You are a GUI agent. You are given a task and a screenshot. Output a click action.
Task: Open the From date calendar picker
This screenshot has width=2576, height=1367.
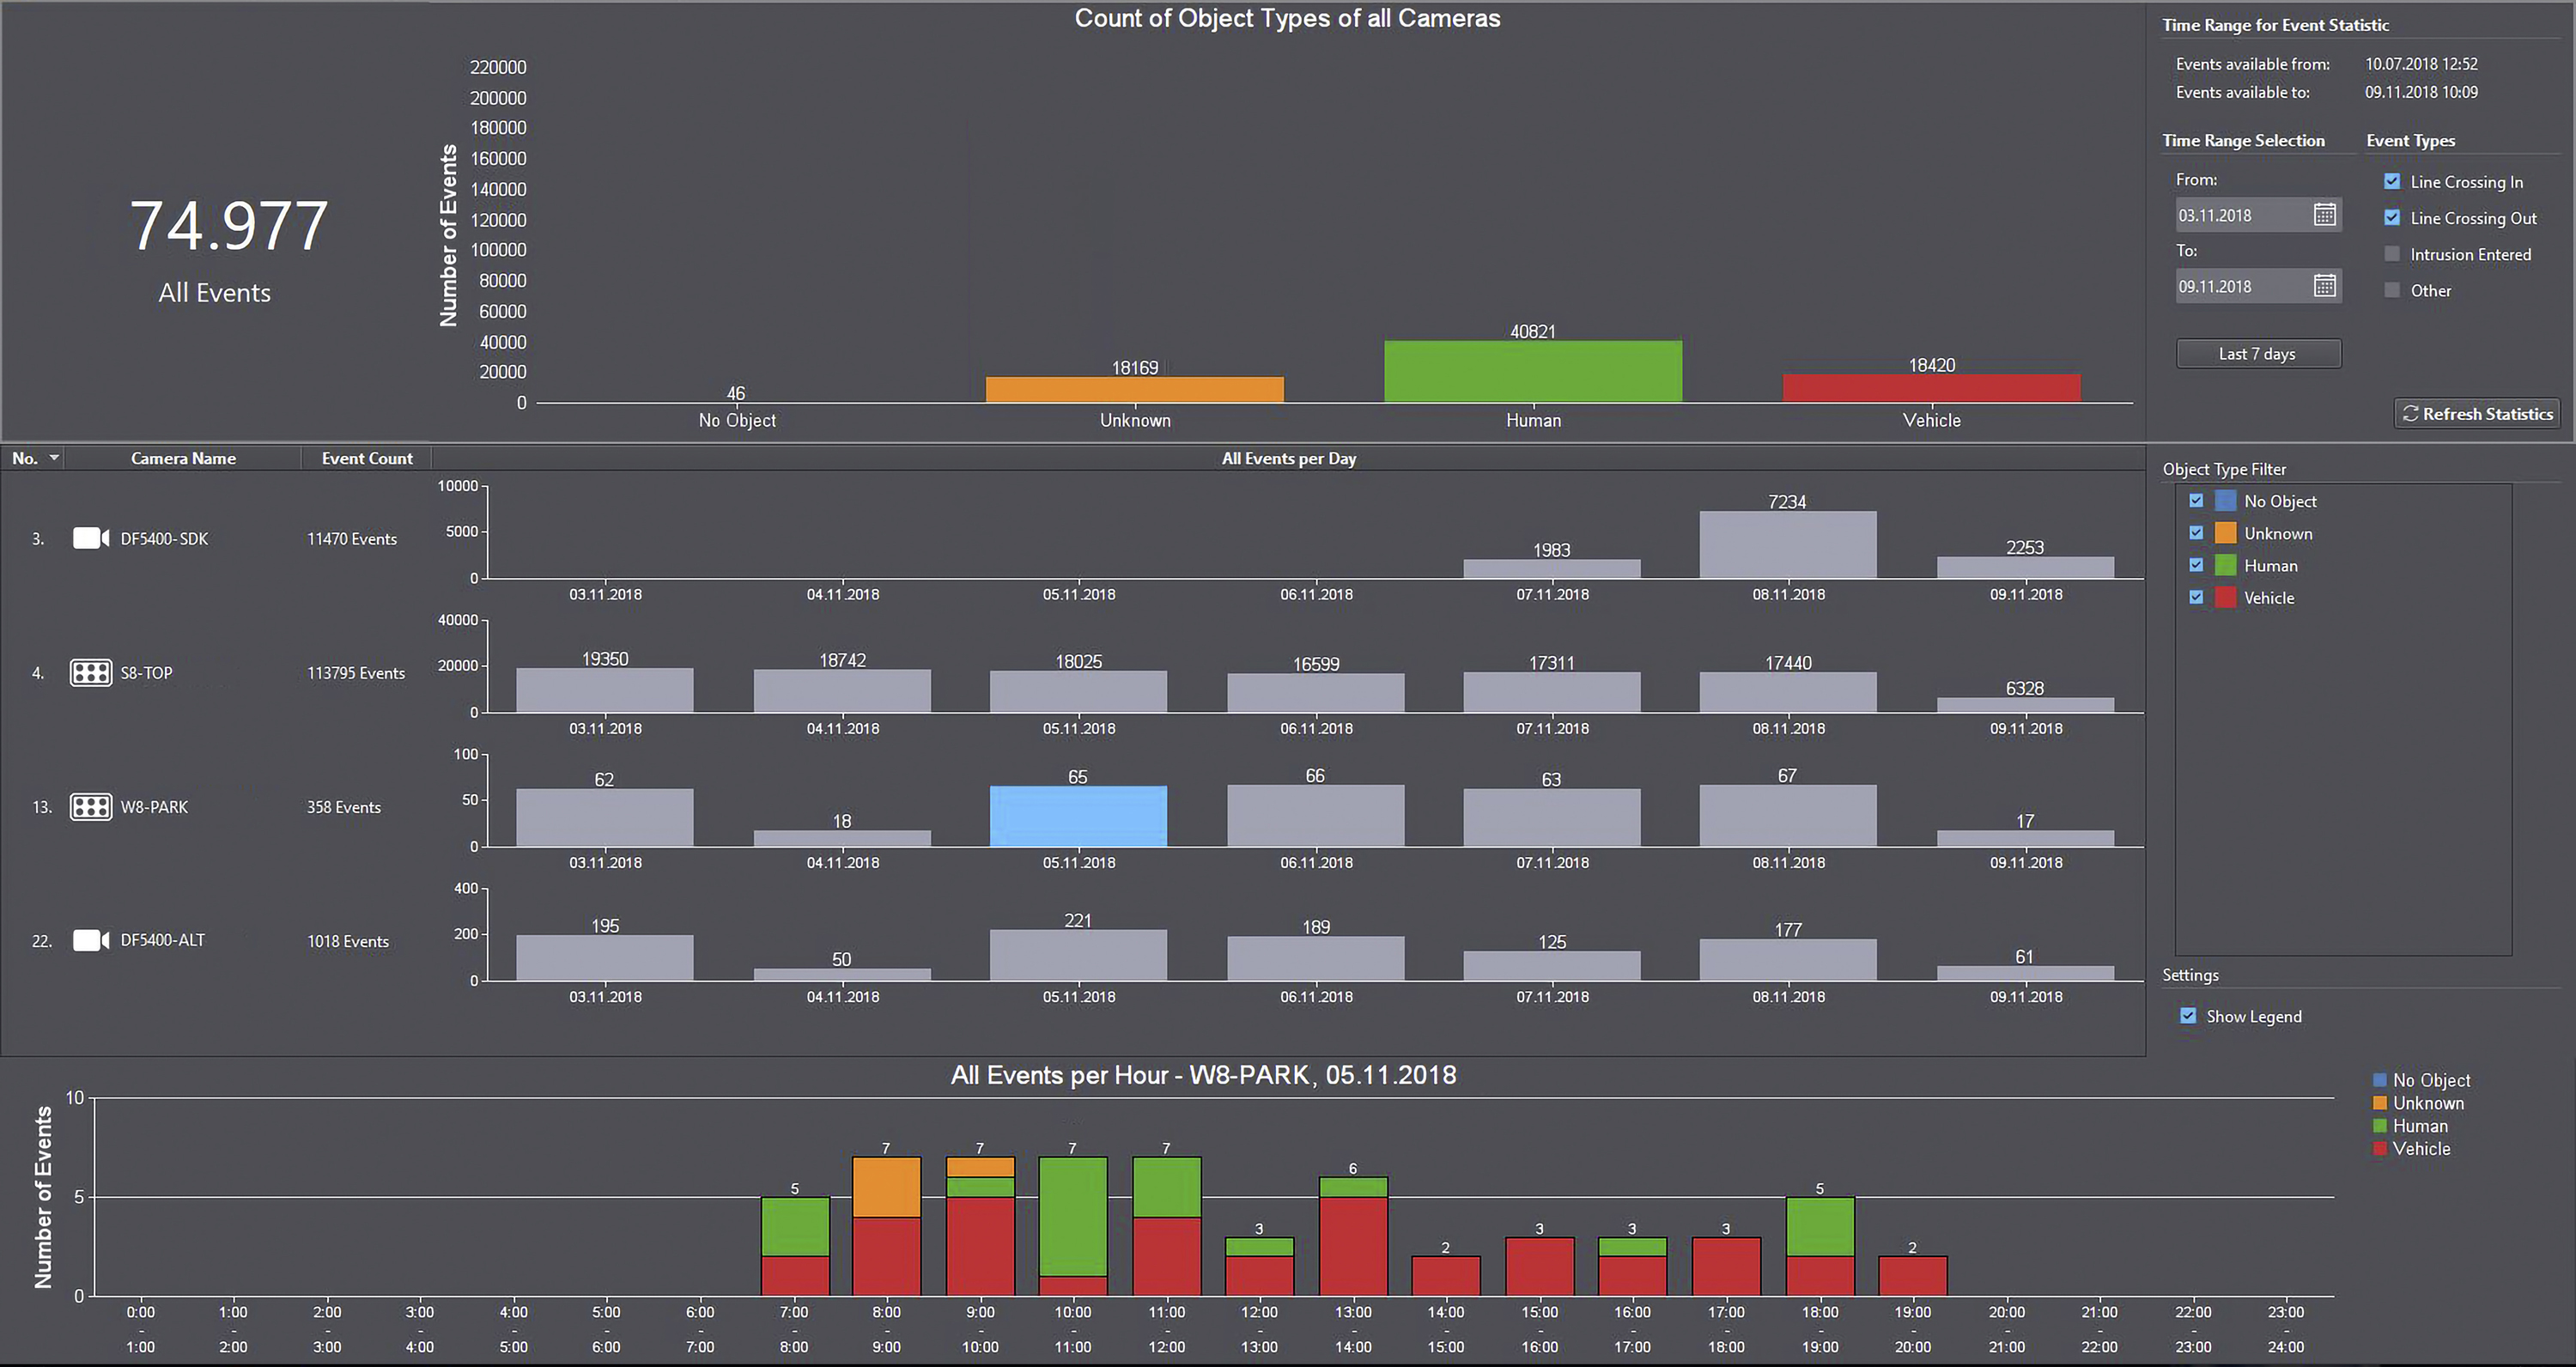tap(2325, 215)
